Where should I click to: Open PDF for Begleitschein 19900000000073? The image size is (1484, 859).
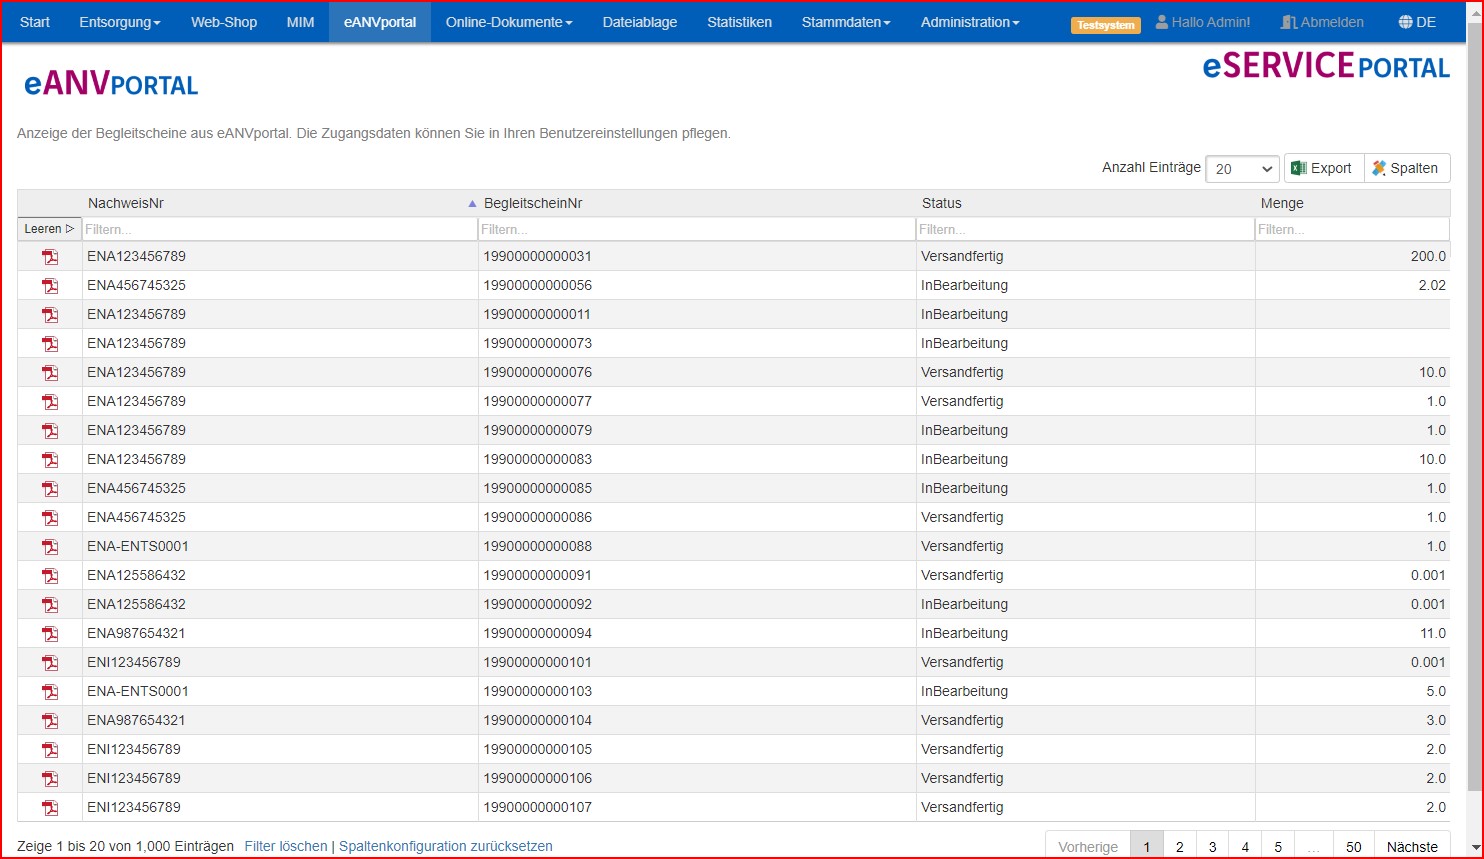click(50, 344)
